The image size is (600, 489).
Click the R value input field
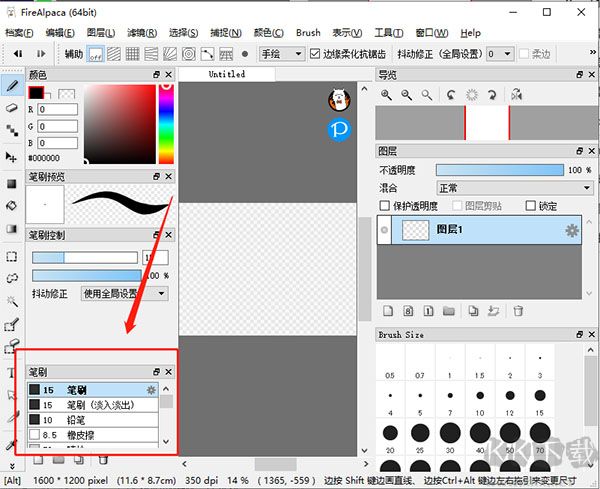[x=57, y=109]
